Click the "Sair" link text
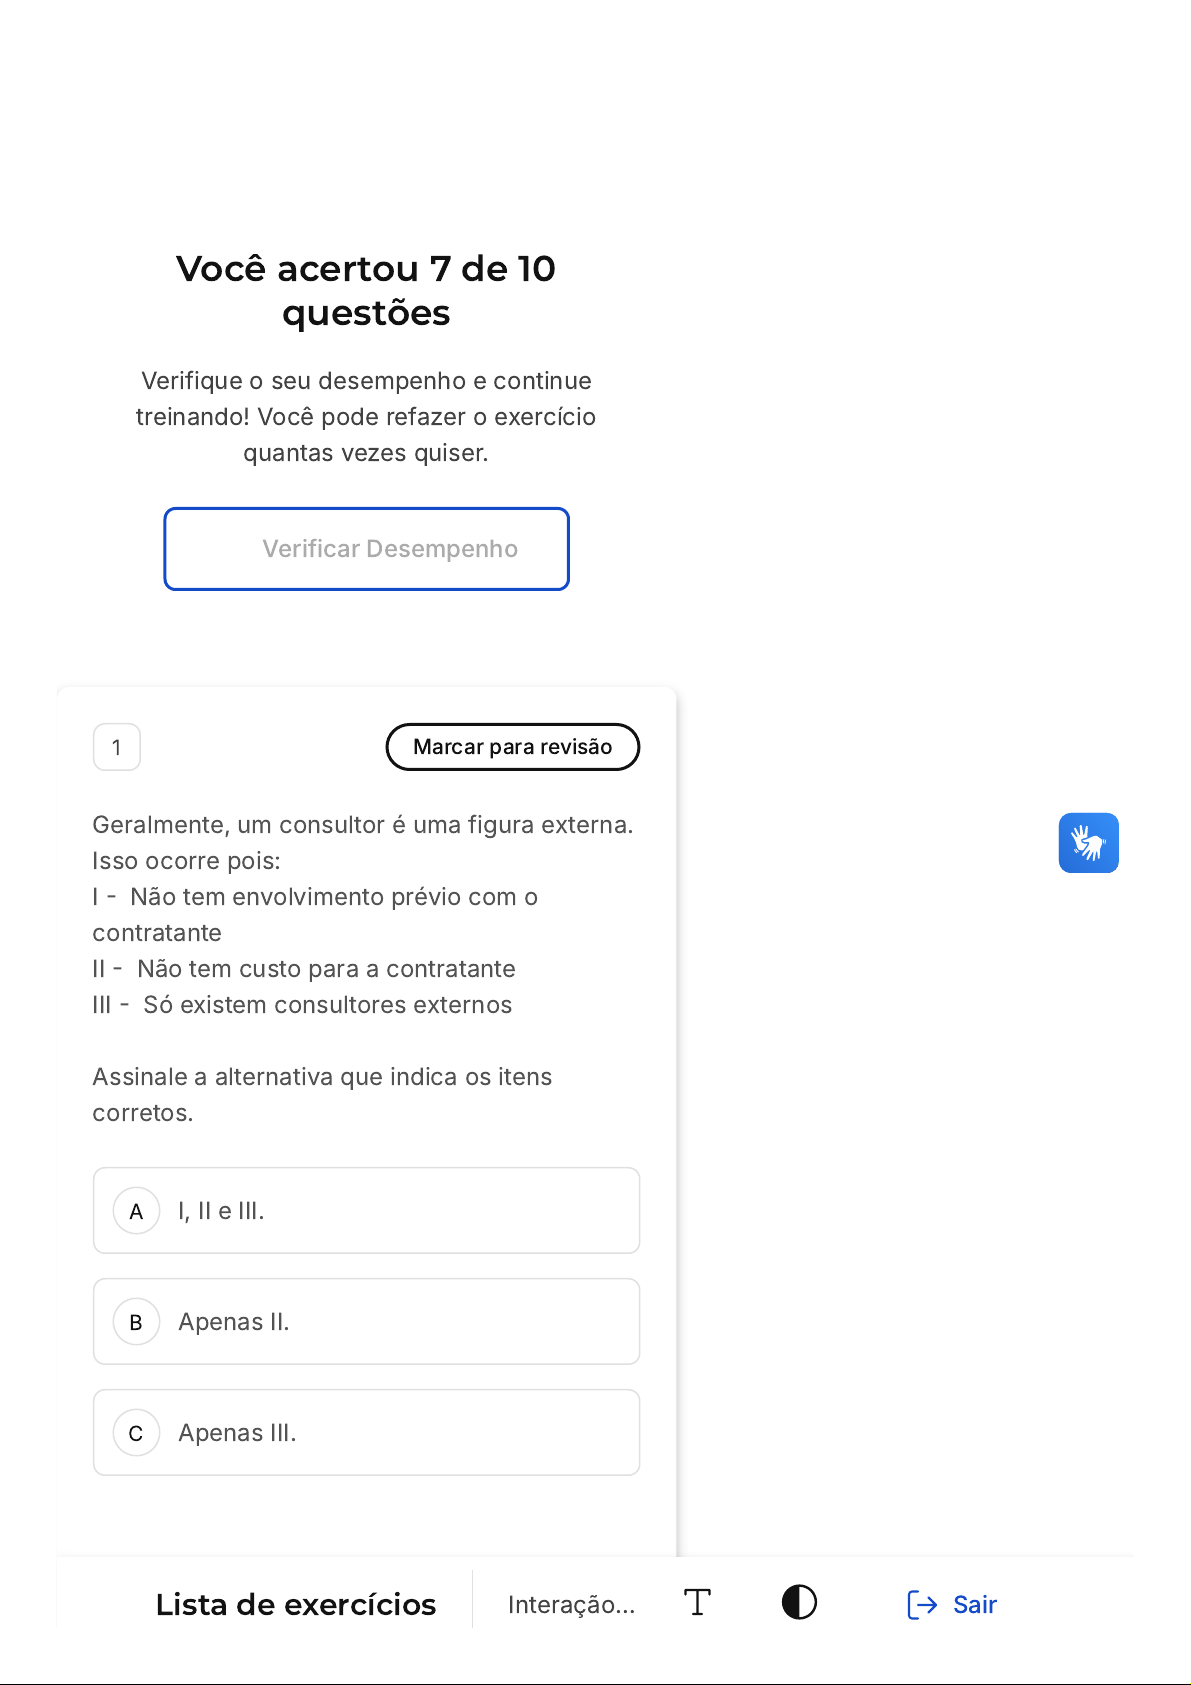1191x1685 pixels. [x=974, y=1604]
